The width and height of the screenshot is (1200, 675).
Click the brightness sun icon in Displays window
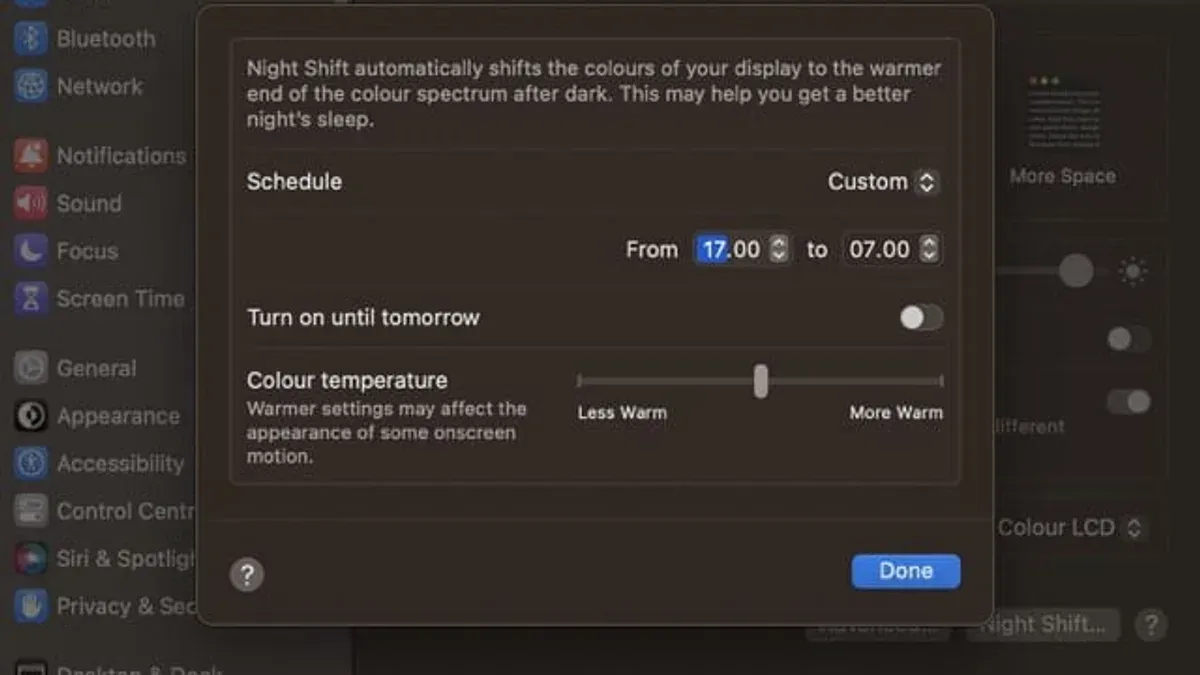[1133, 271]
